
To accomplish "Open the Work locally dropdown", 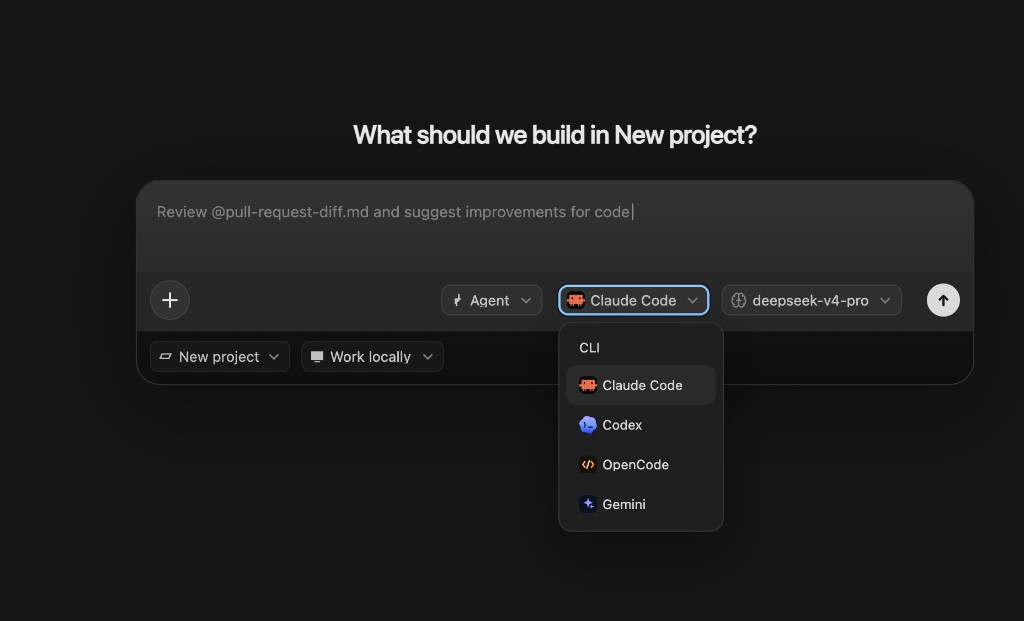I will [x=372, y=357].
